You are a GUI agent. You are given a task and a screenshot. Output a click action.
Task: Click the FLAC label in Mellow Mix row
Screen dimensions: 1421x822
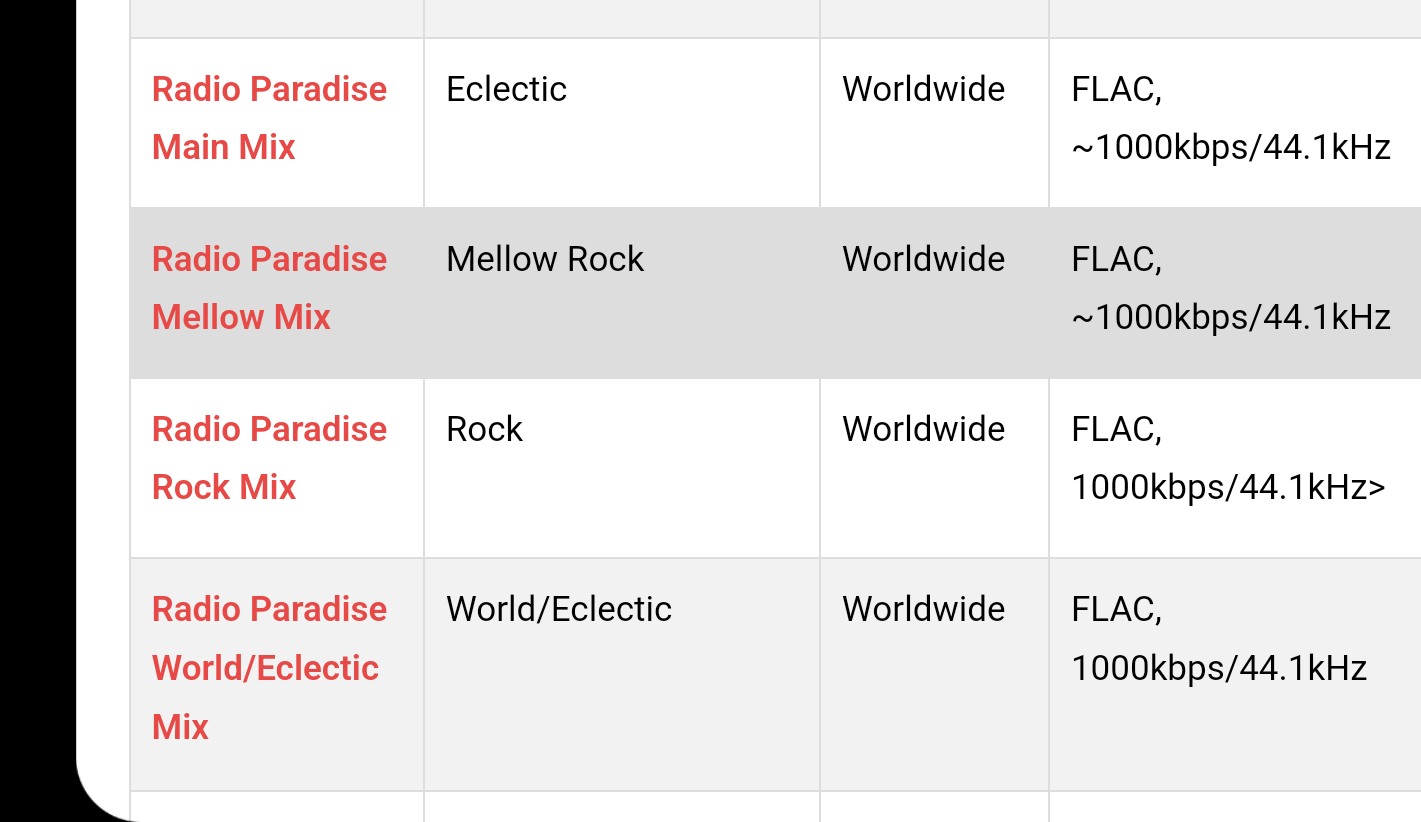coord(1116,260)
